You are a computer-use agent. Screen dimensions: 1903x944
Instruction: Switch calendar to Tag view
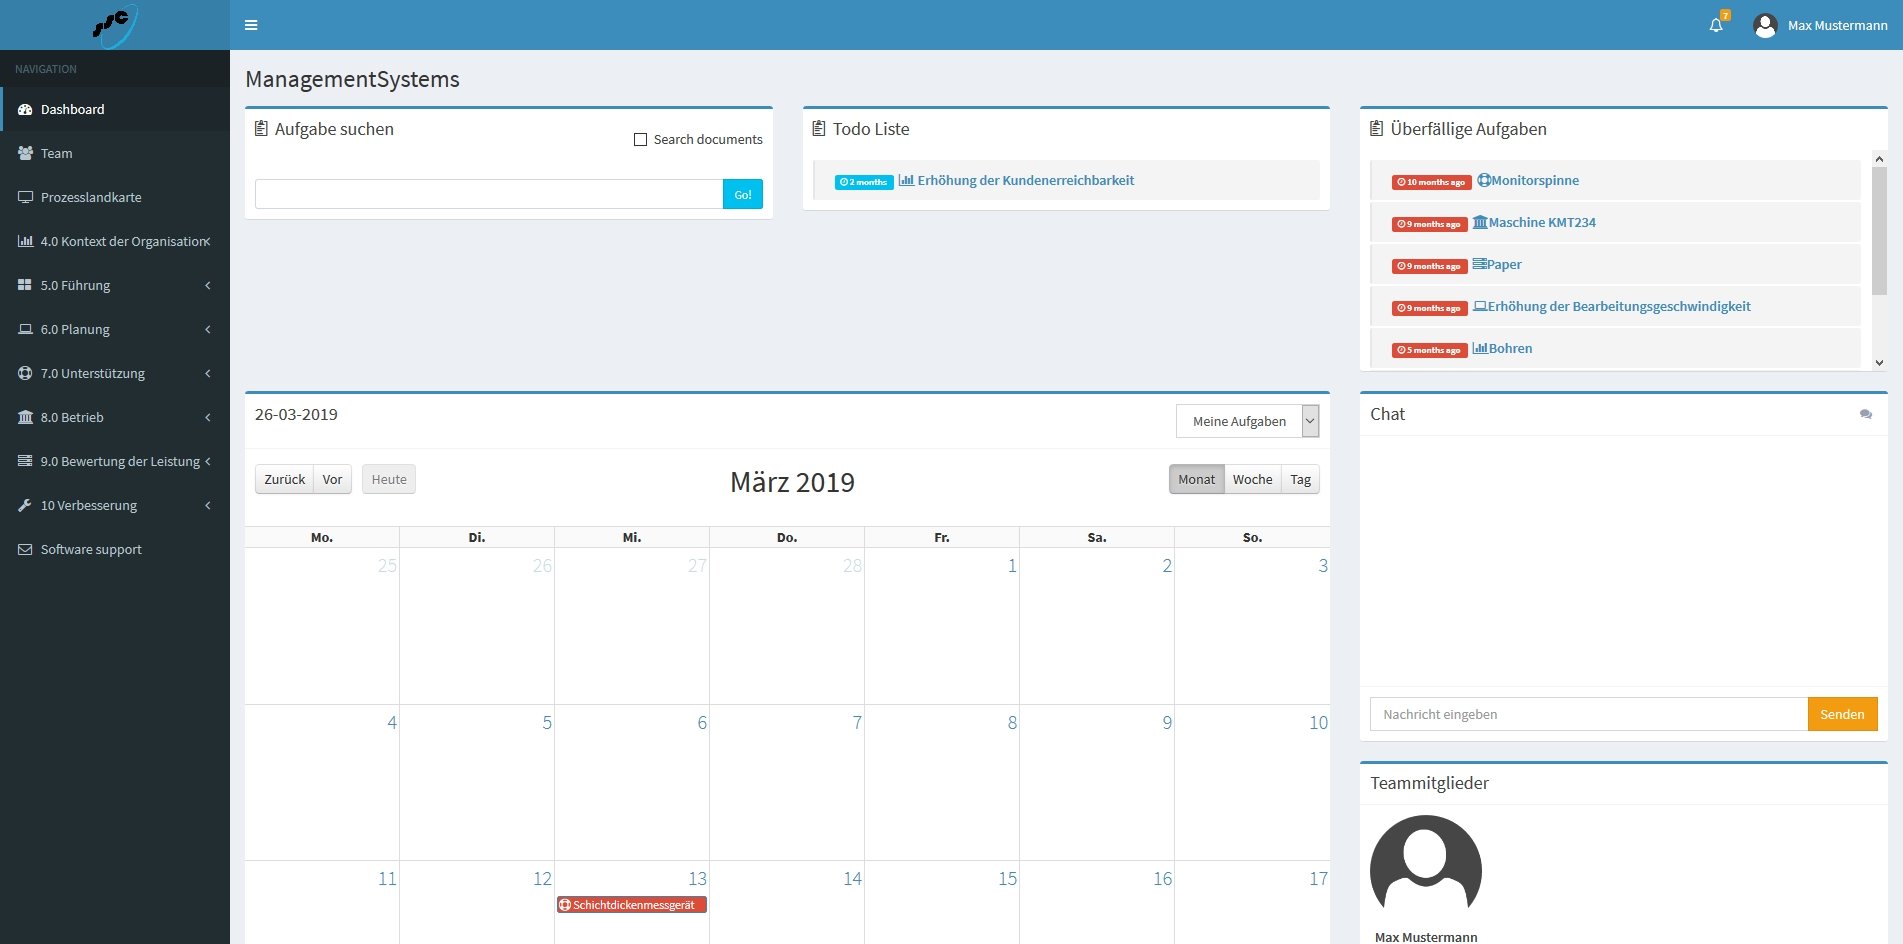coord(1300,479)
